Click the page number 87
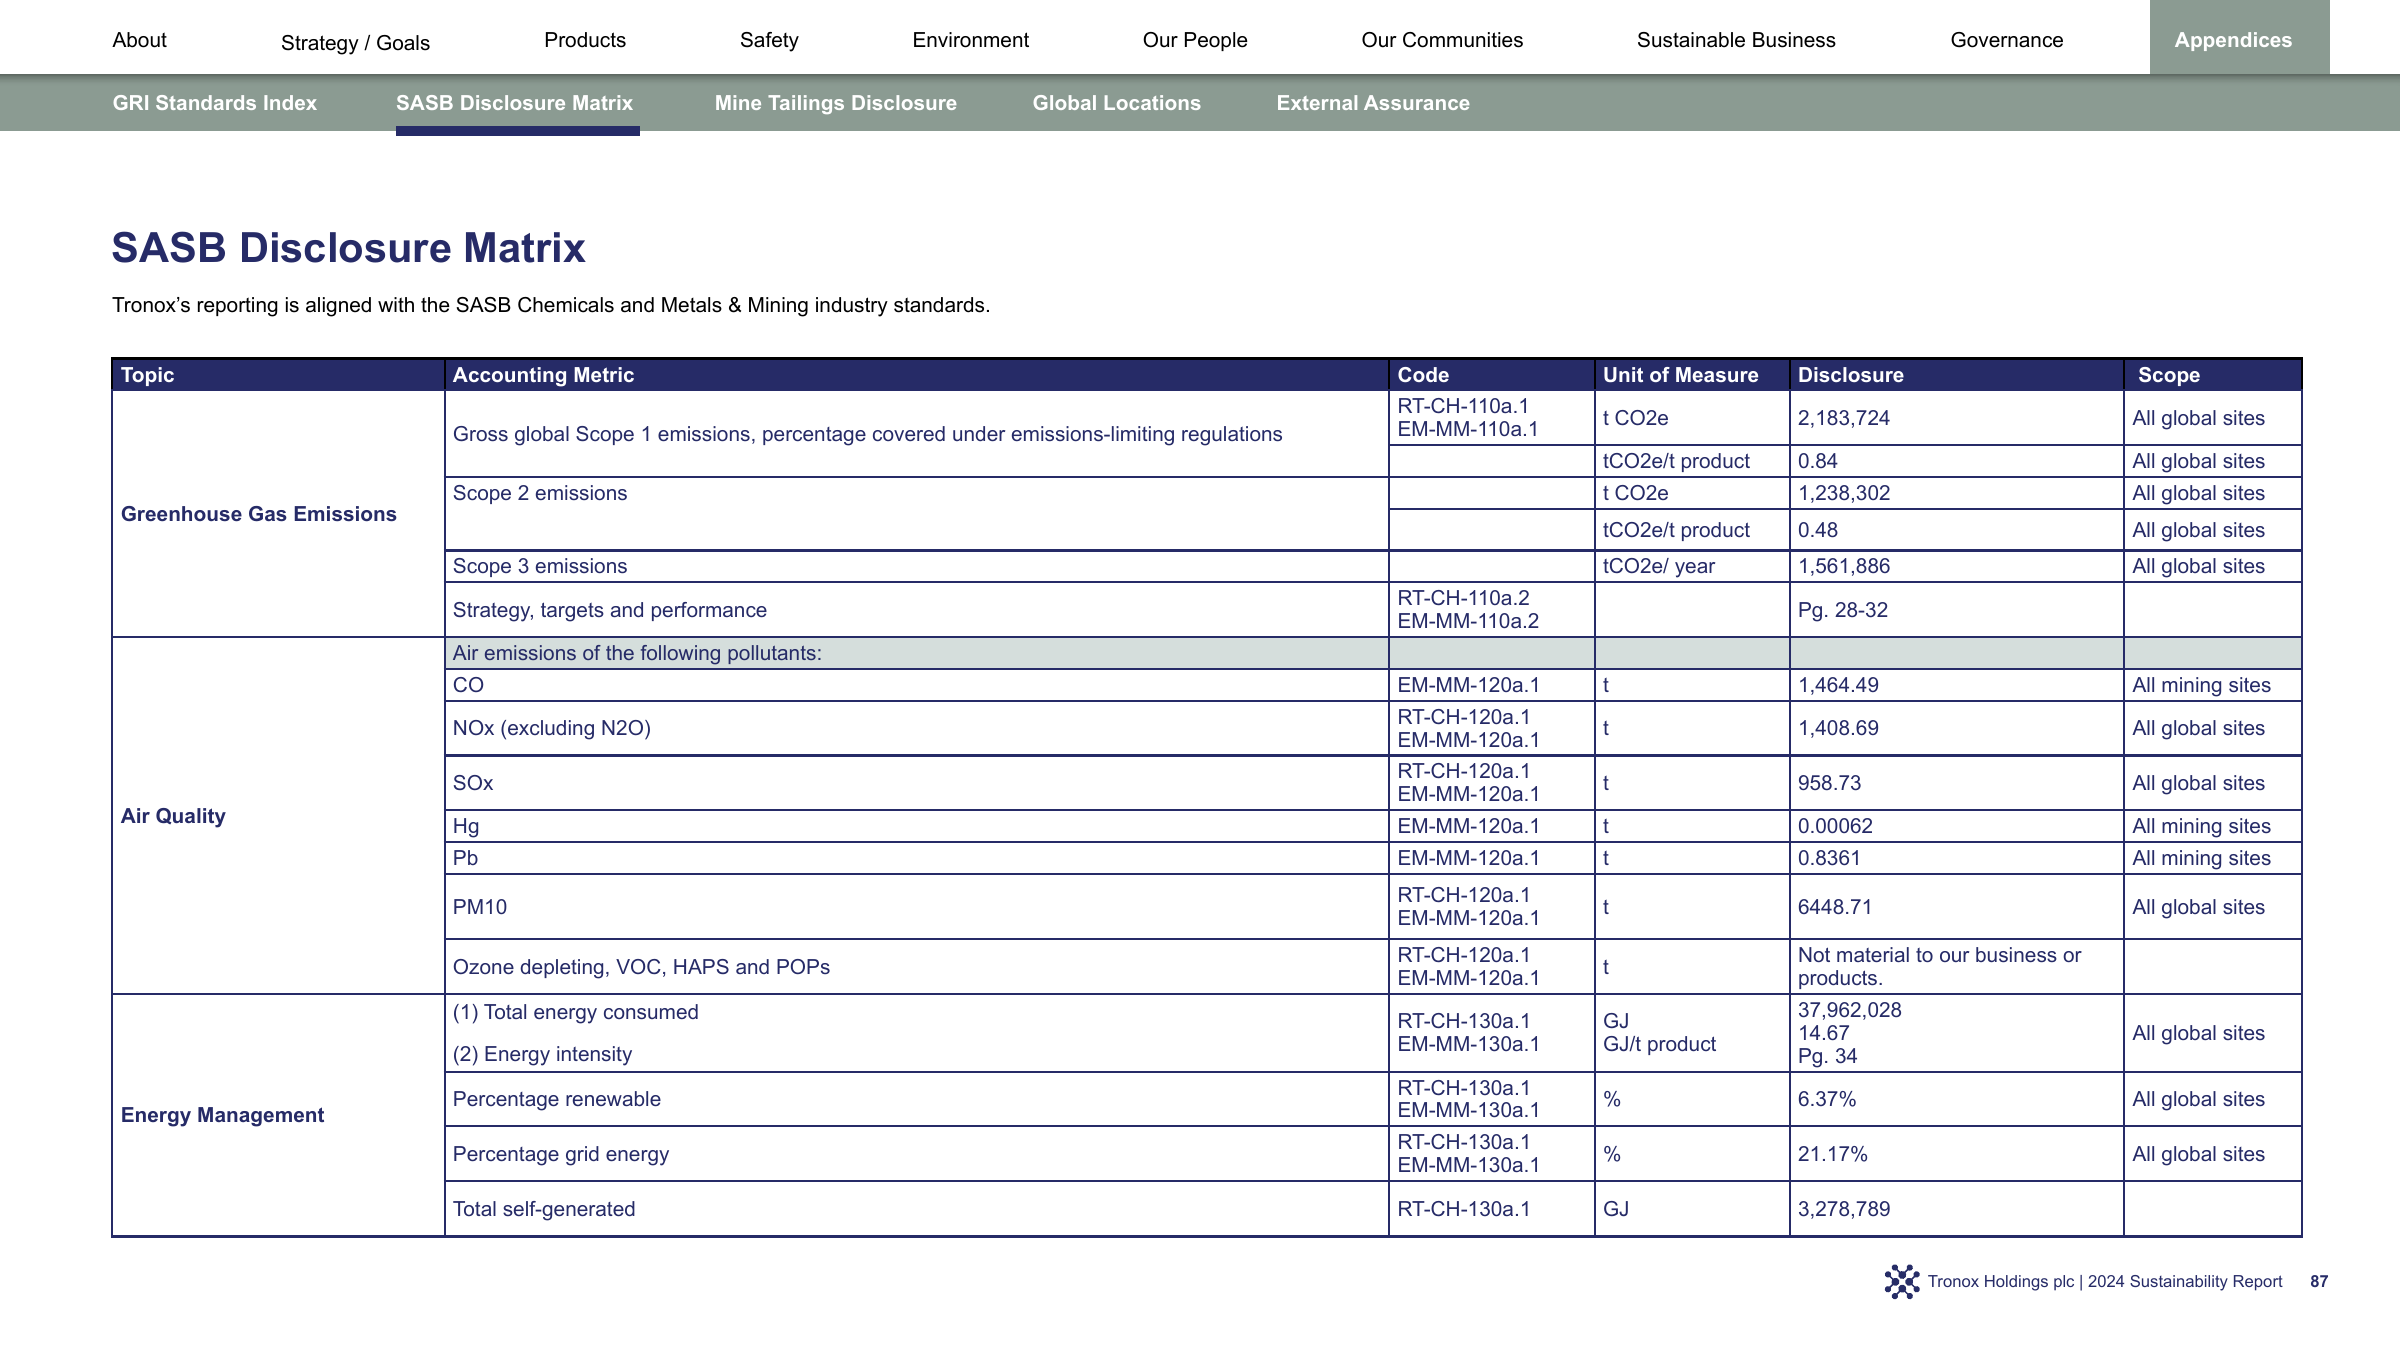This screenshot has width=2400, height=1350. point(2319,1281)
